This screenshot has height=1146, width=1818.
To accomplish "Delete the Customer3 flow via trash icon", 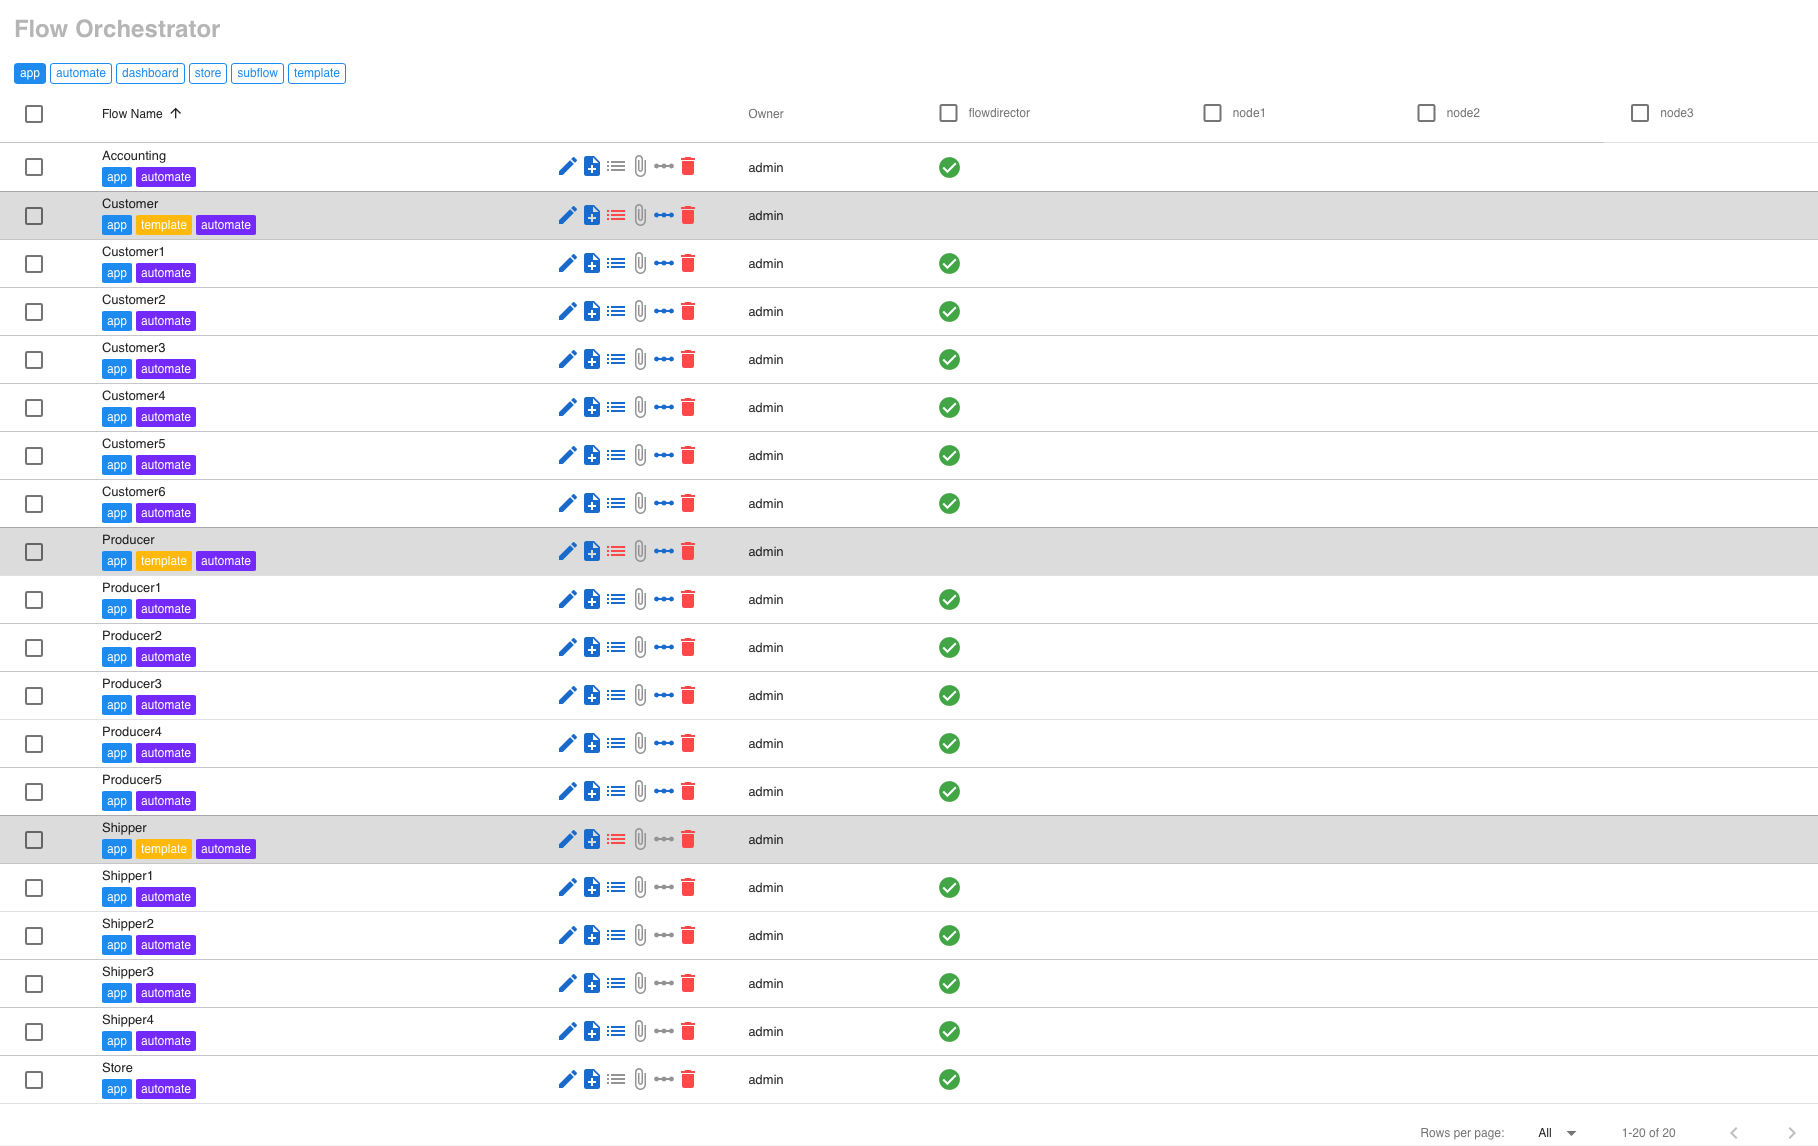I will click(688, 359).
